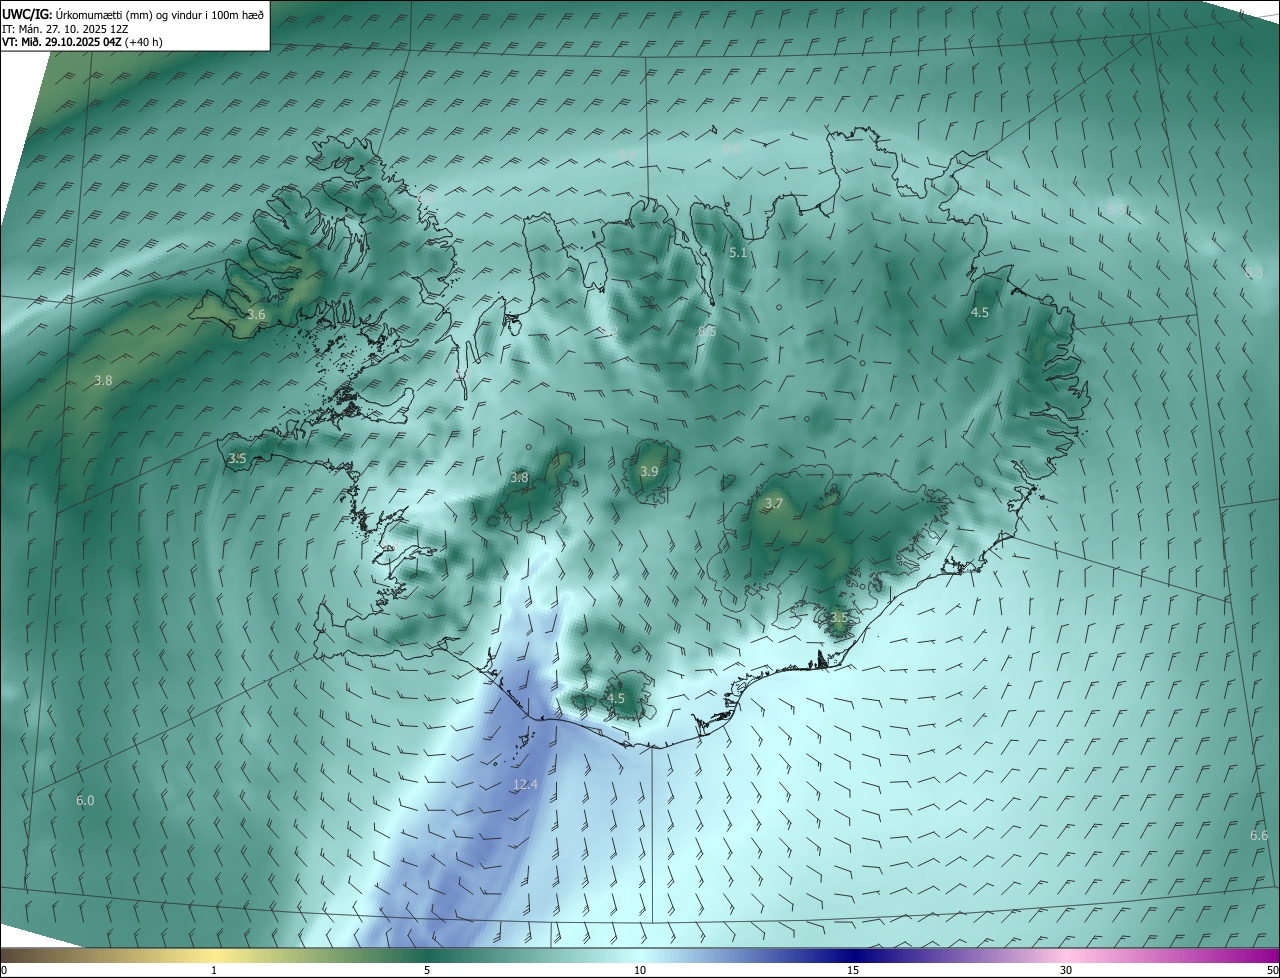Click the valid time "VT: Mið. 29.10.2025 04Z"

(62, 42)
